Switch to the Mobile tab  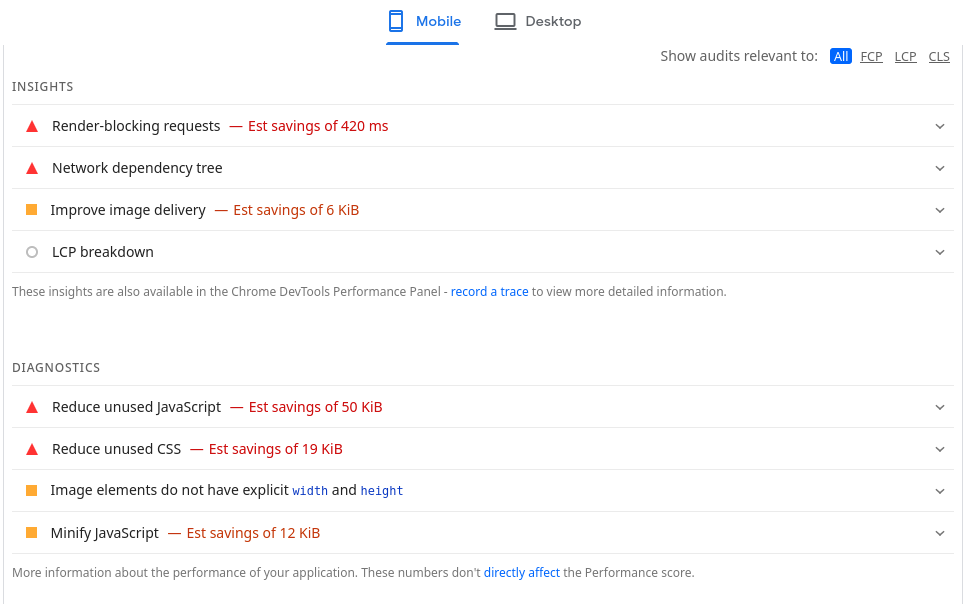(x=423, y=22)
